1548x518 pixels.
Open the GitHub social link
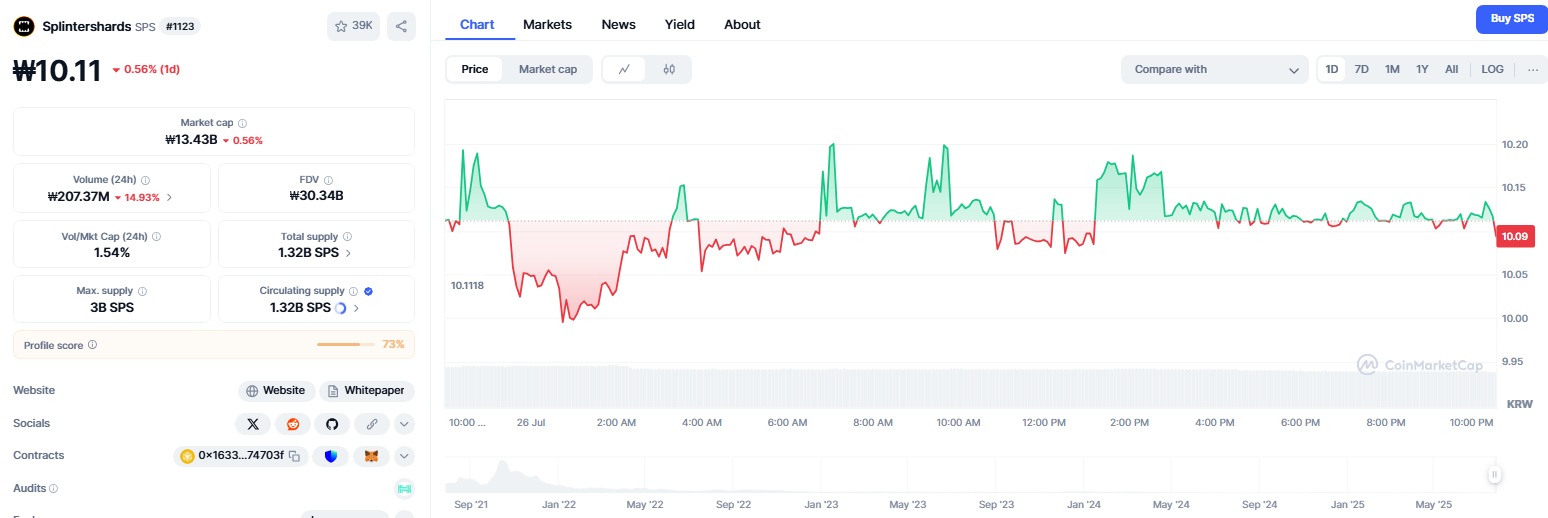332,424
